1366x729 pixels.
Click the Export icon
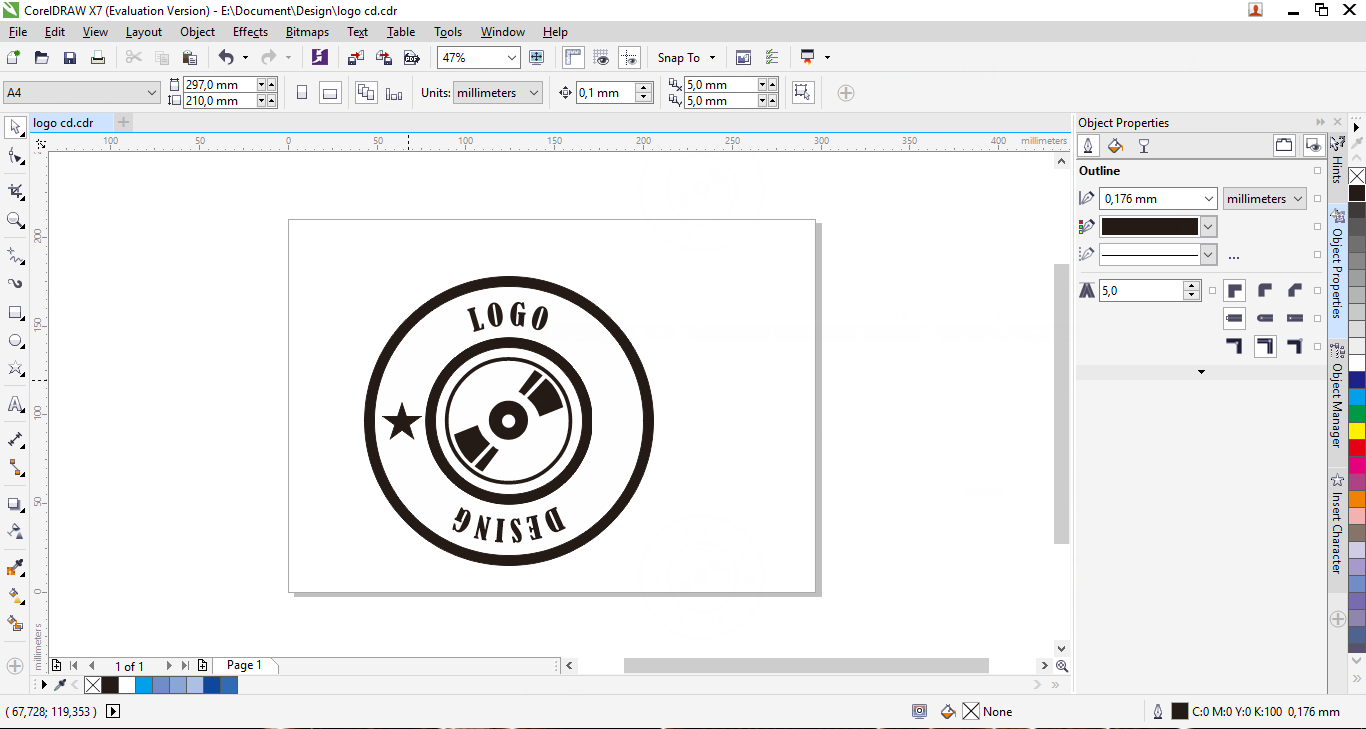click(x=384, y=58)
